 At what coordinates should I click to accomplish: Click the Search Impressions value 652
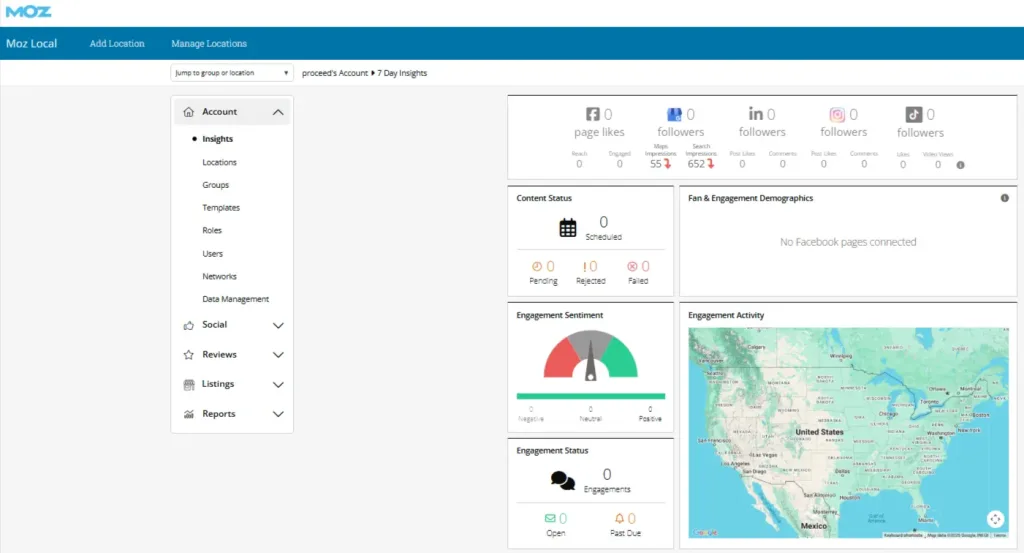(696, 164)
